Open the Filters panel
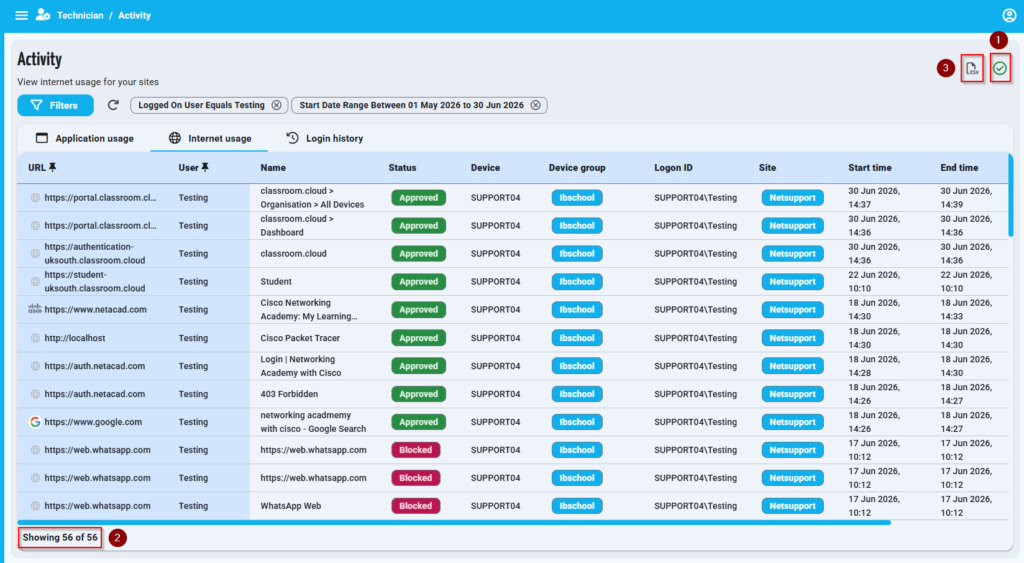The height and width of the screenshot is (563, 1024). (56, 105)
